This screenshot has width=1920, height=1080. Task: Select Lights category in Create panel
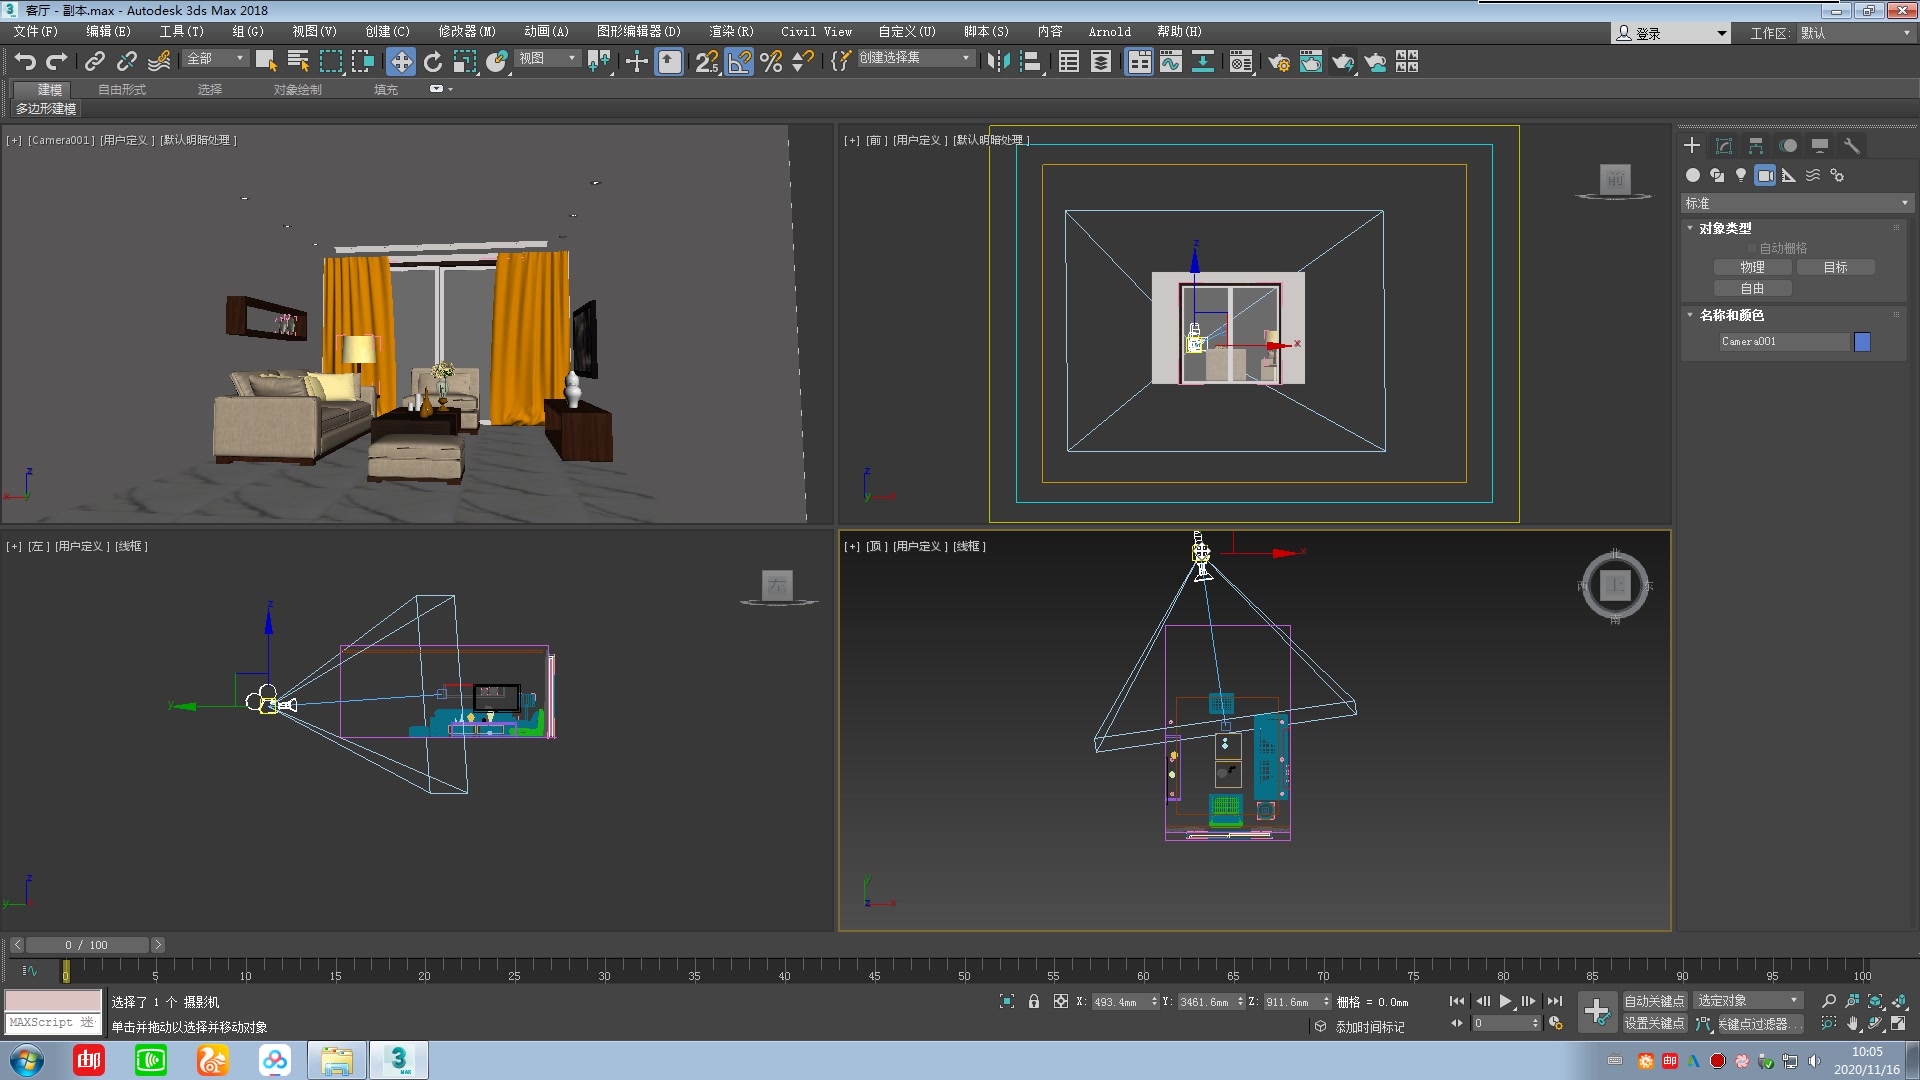1741,175
